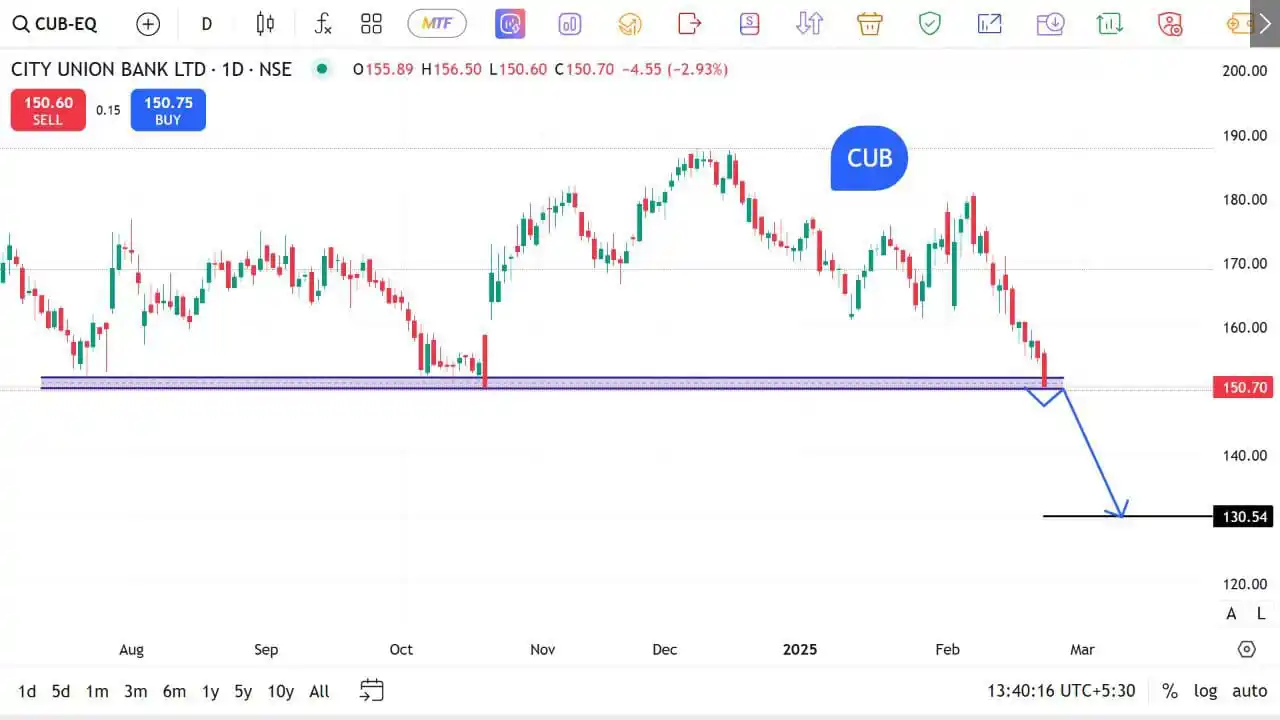The width and height of the screenshot is (1280, 720).
Task: Open the indicators fx tool
Action: 322,23
